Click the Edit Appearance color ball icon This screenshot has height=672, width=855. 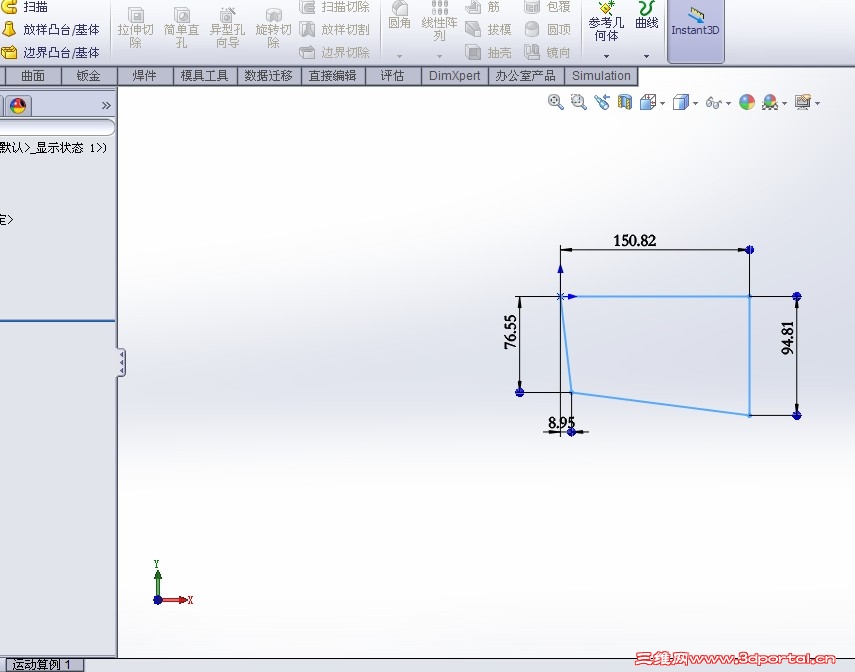coord(746,102)
